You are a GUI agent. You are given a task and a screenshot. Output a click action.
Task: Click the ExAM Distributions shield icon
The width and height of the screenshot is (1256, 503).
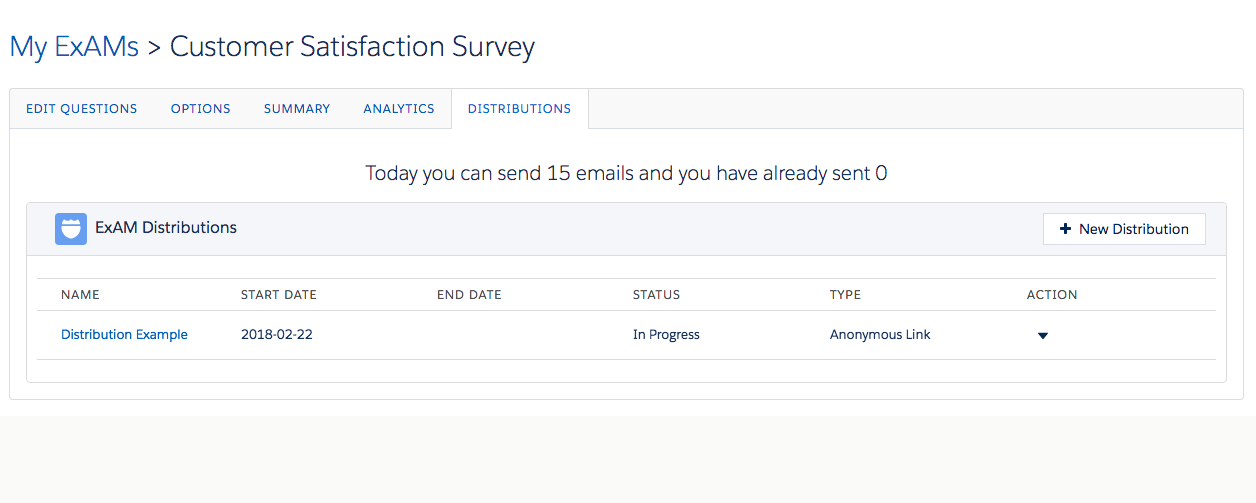(71, 228)
